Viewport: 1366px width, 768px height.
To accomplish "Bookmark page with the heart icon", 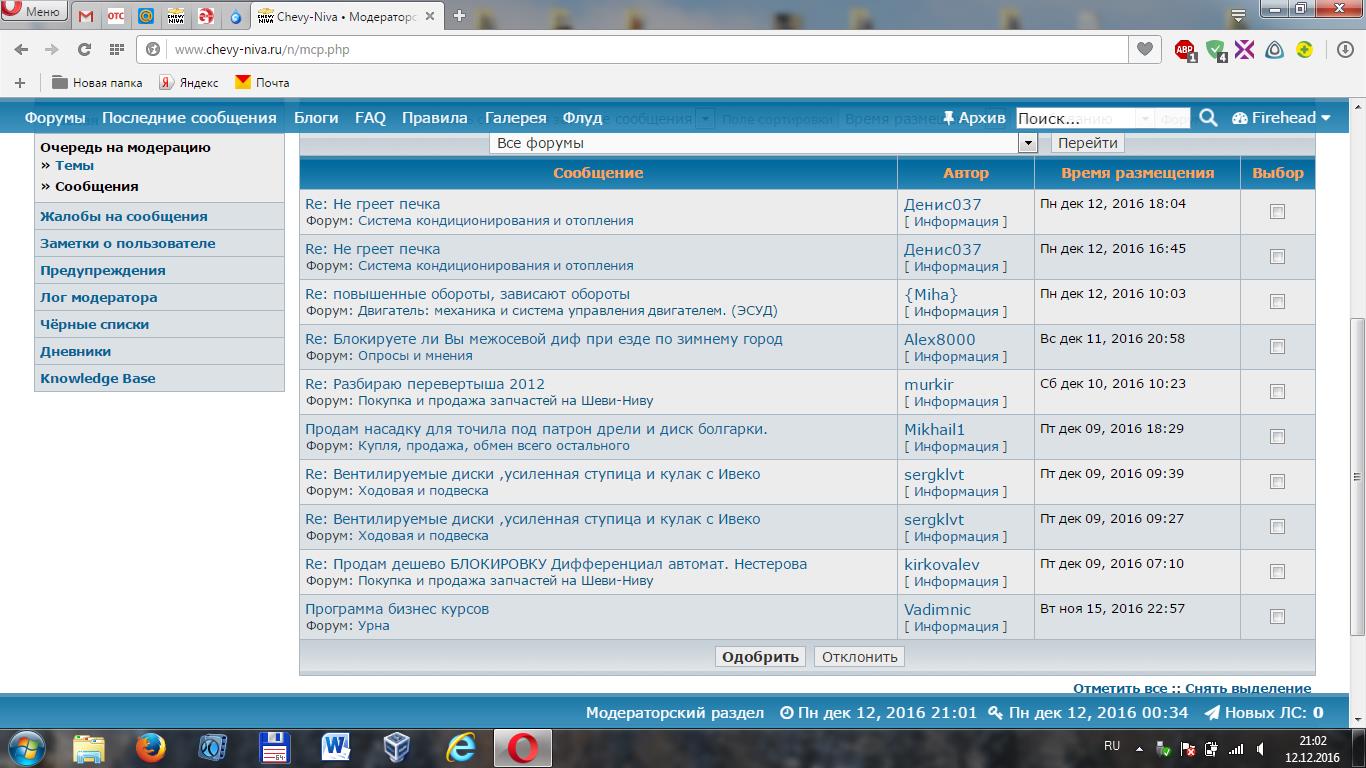I will (1144, 49).
